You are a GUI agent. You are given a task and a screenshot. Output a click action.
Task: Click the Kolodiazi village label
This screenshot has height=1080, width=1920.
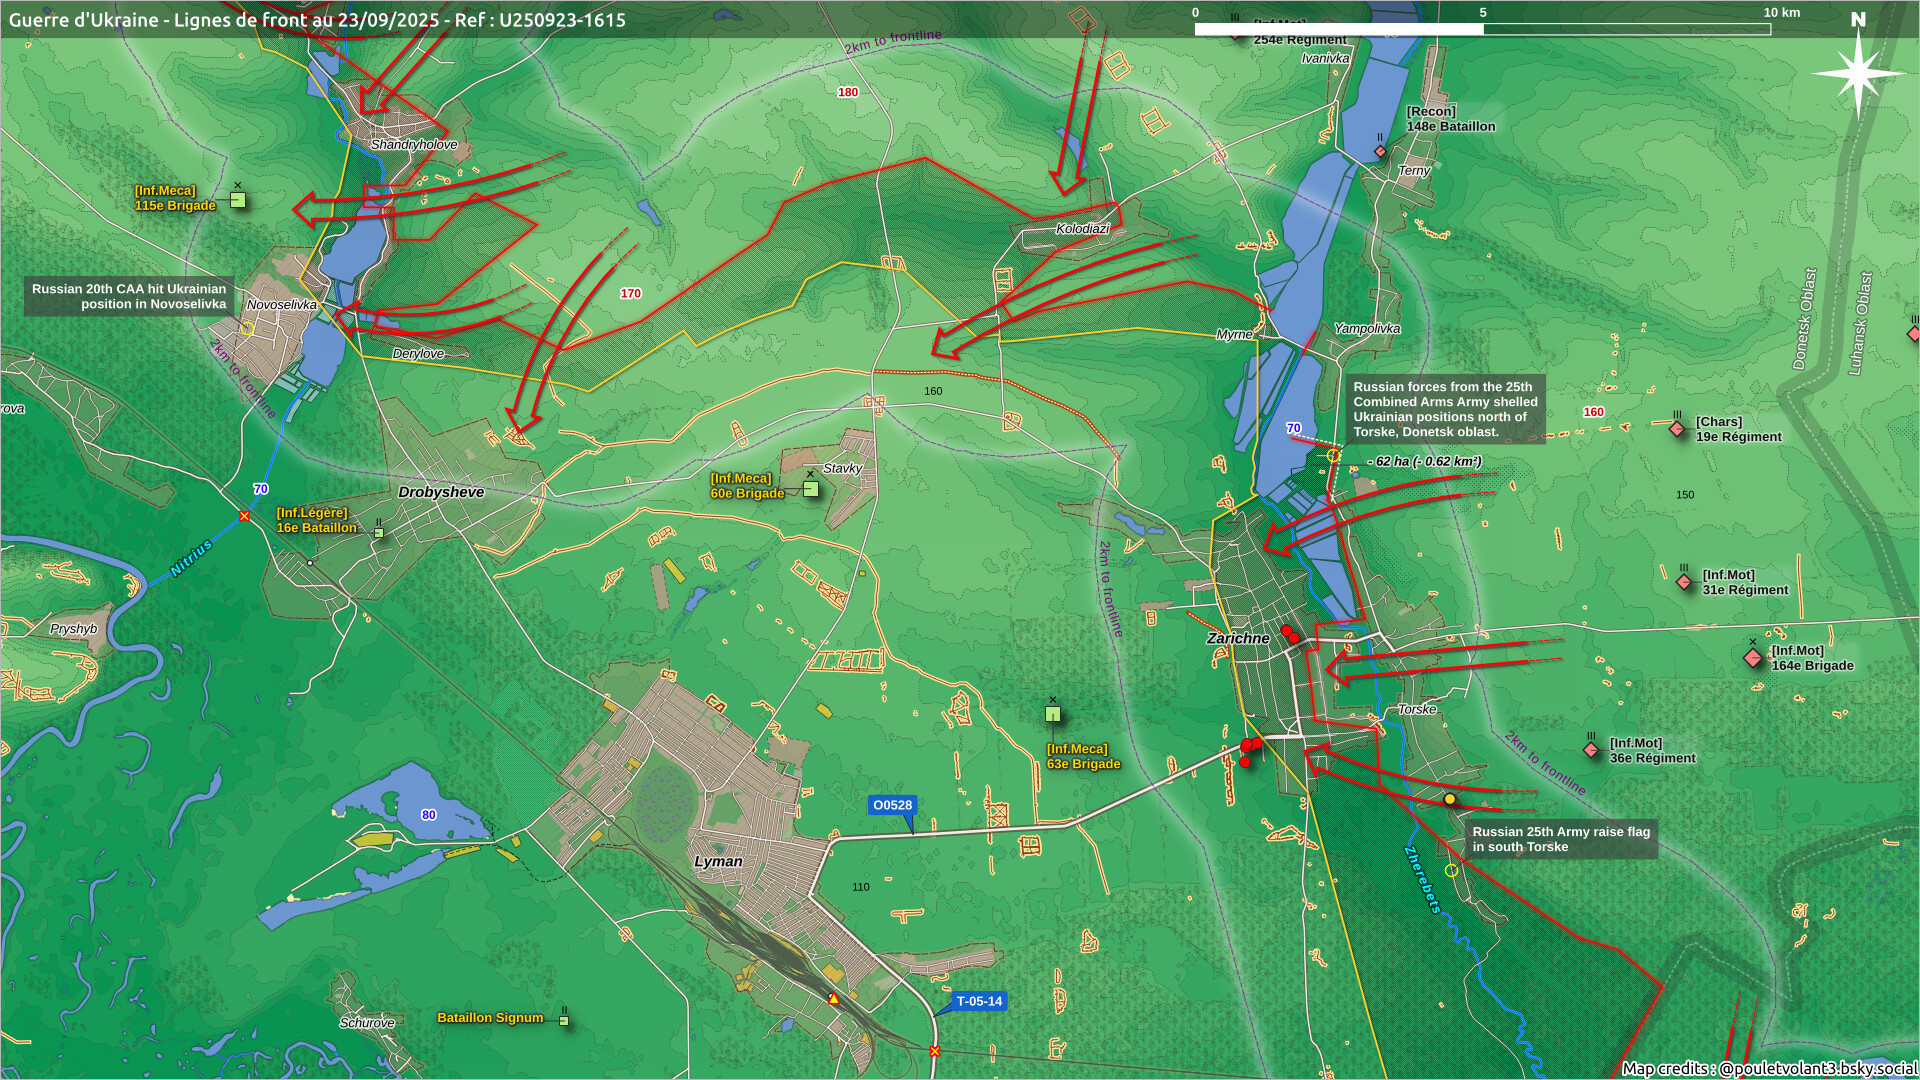click(x=1083, y=228)
